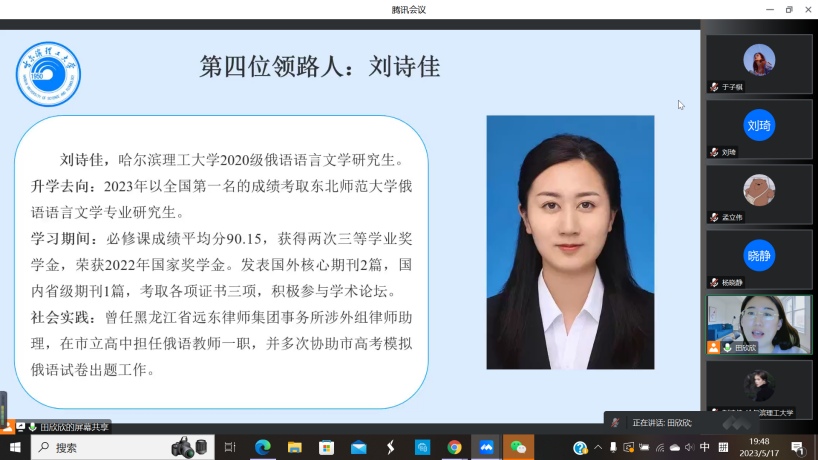Click 于子桐 participant tile

[759, 63]
